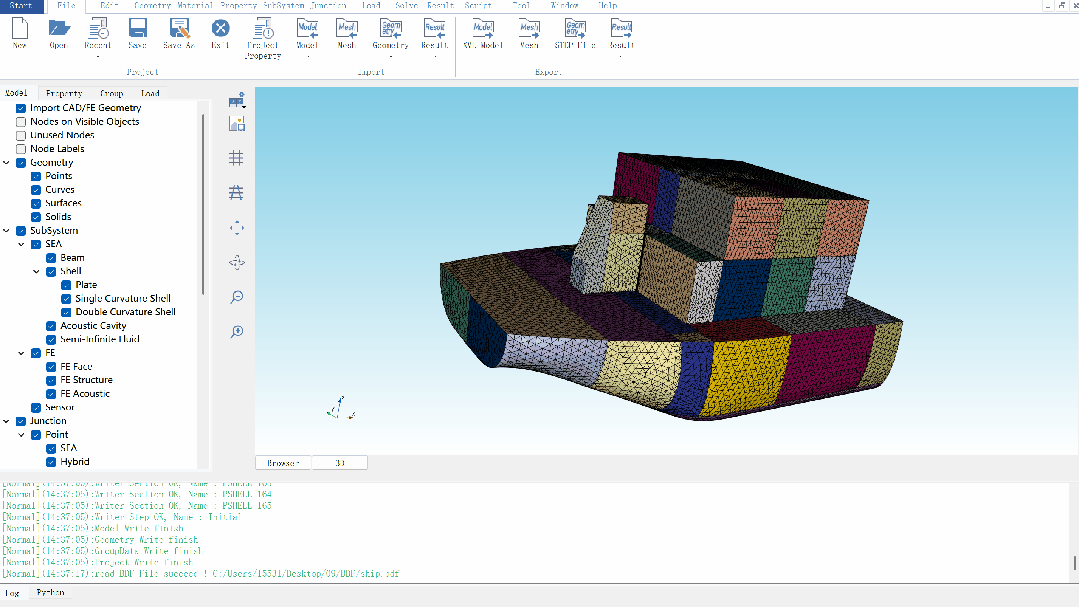
Task: Check Nodes on Visible Objects
Action: coord(21,122)
